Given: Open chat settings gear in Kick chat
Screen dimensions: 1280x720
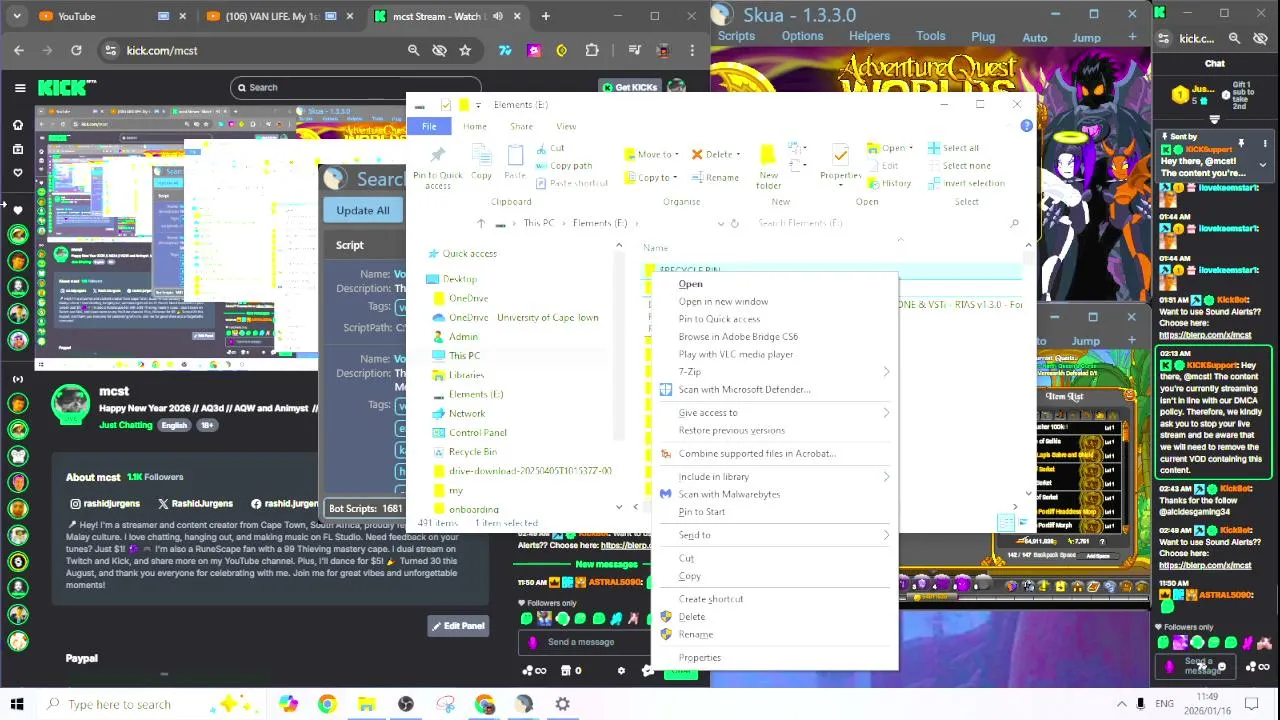Looking at the screenshot, I should tap(621, 670).
